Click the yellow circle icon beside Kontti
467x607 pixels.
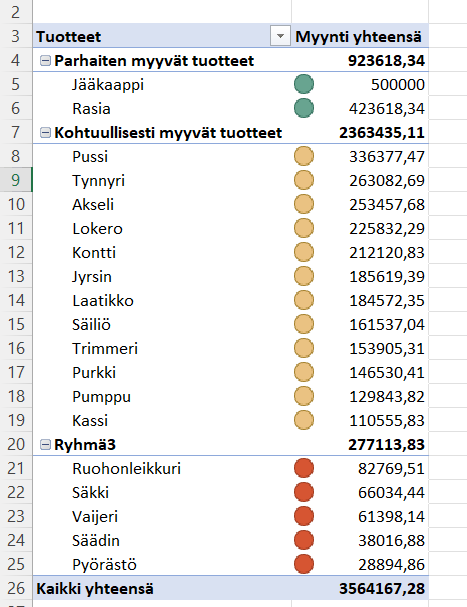[x=304, y=252]
